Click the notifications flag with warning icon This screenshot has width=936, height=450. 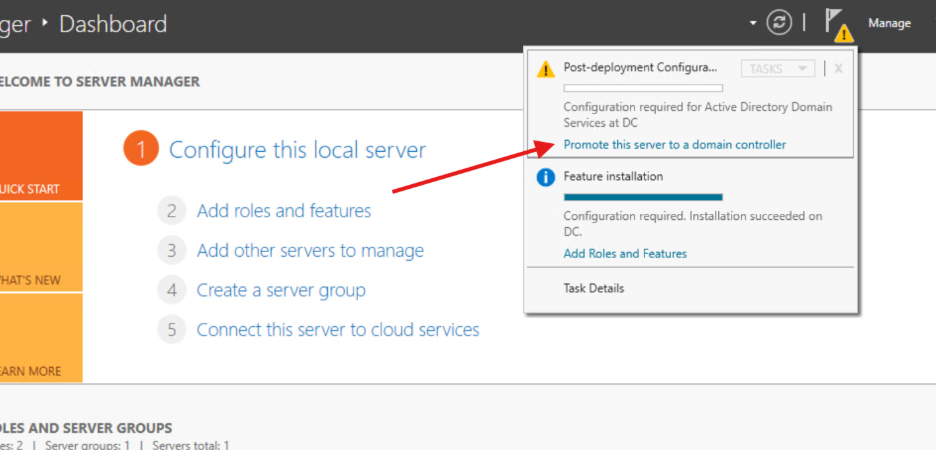coord(838,24)
